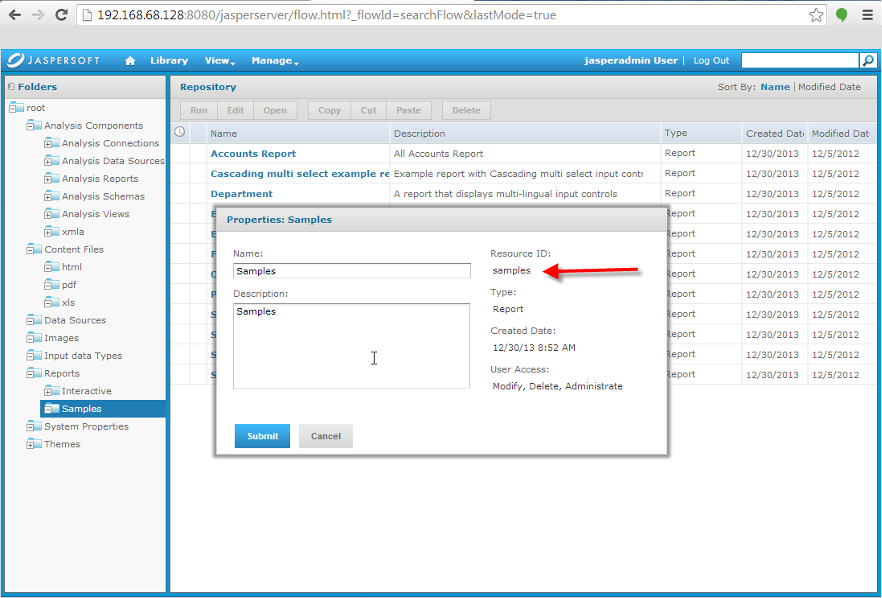Select the System Properties folder
The width and height of the screenshot is (882, 598).
(86, 426)
